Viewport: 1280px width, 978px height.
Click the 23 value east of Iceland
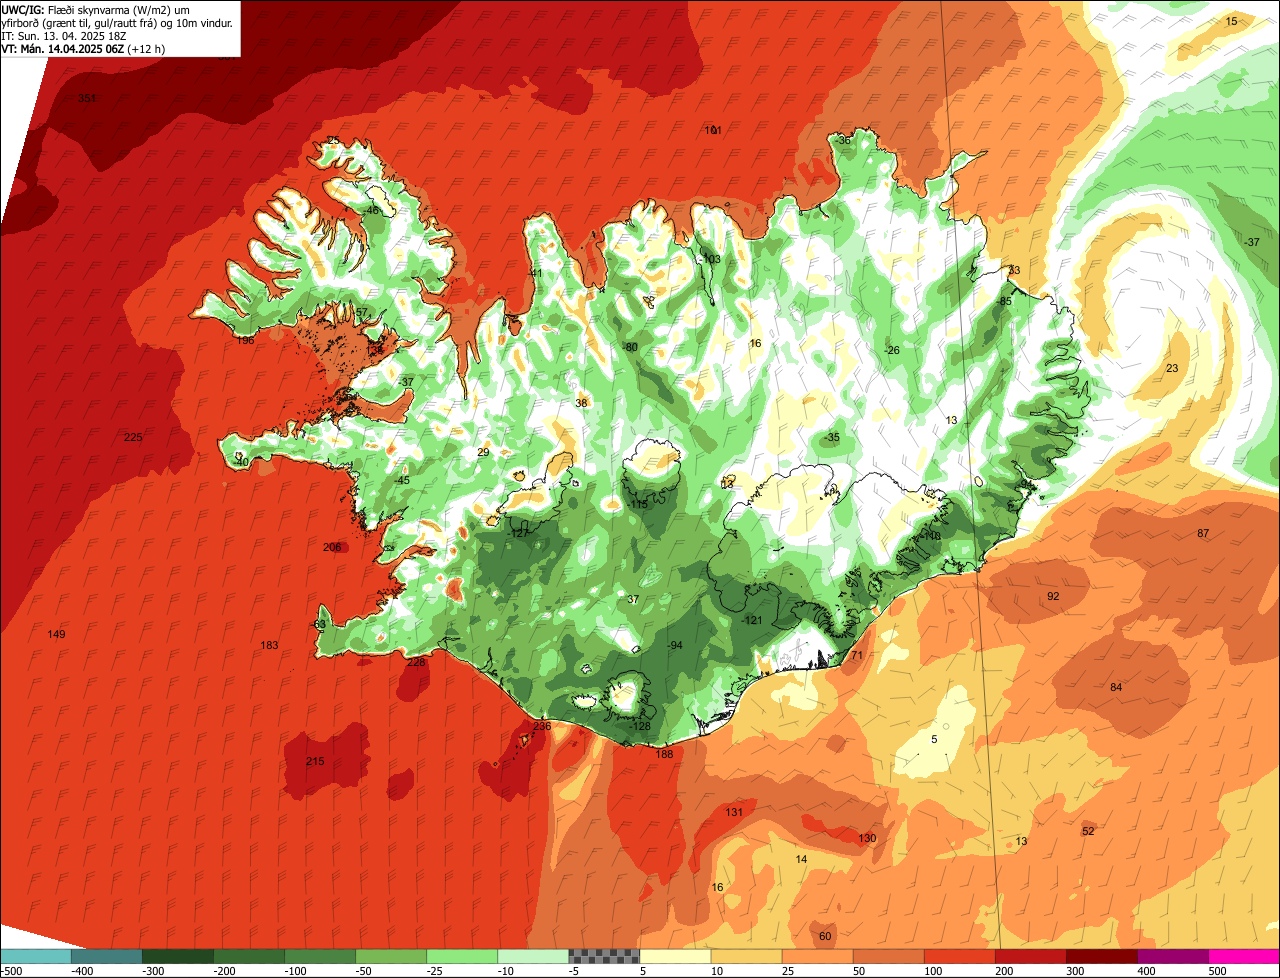(x=1172, y=368)
